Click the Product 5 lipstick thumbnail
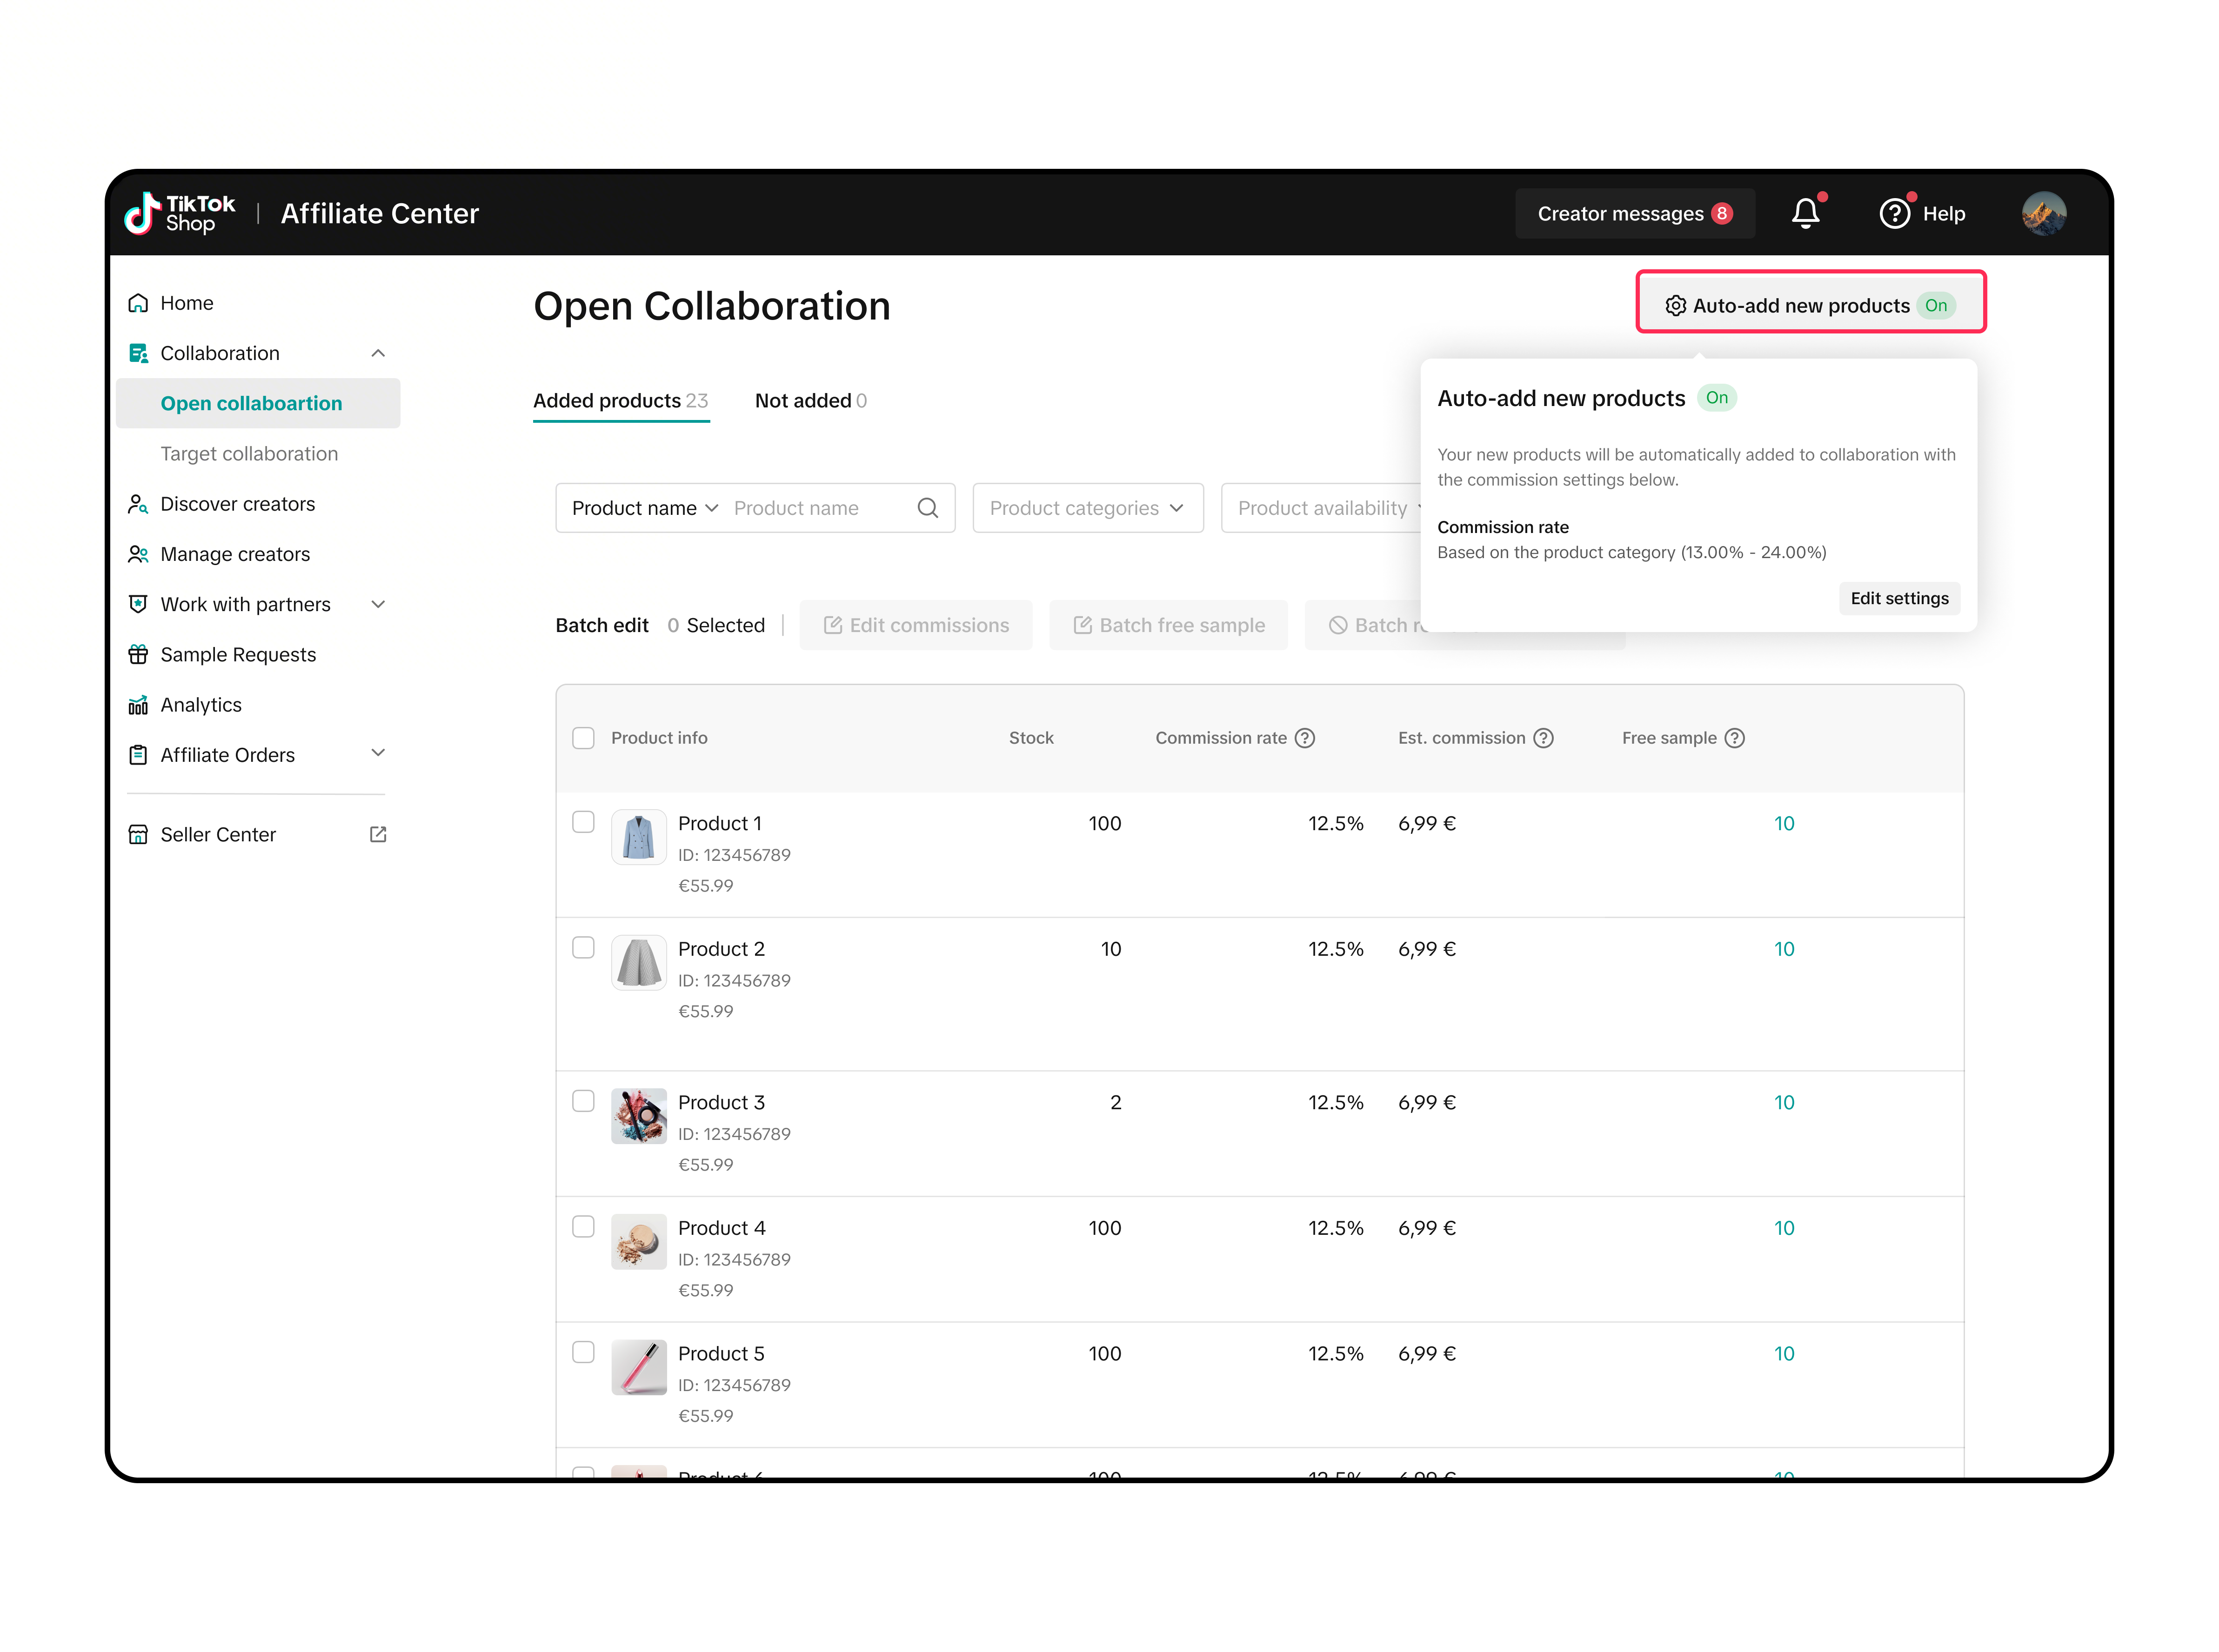The width and height of the screenshot is (2219, 1652). point(639,1367)
